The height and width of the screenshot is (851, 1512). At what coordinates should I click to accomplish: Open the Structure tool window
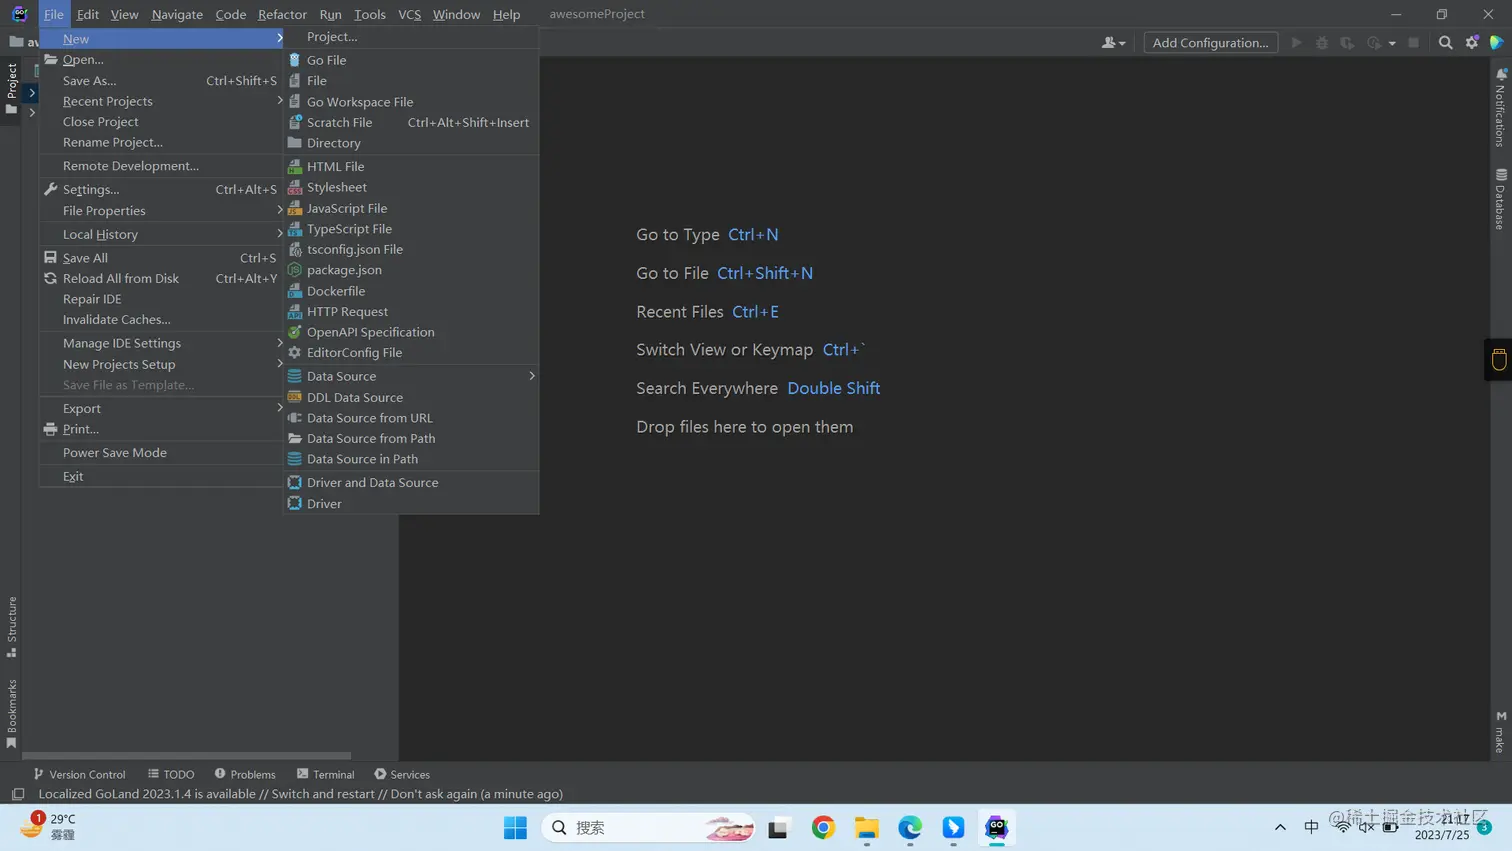(x=12, y=627)
